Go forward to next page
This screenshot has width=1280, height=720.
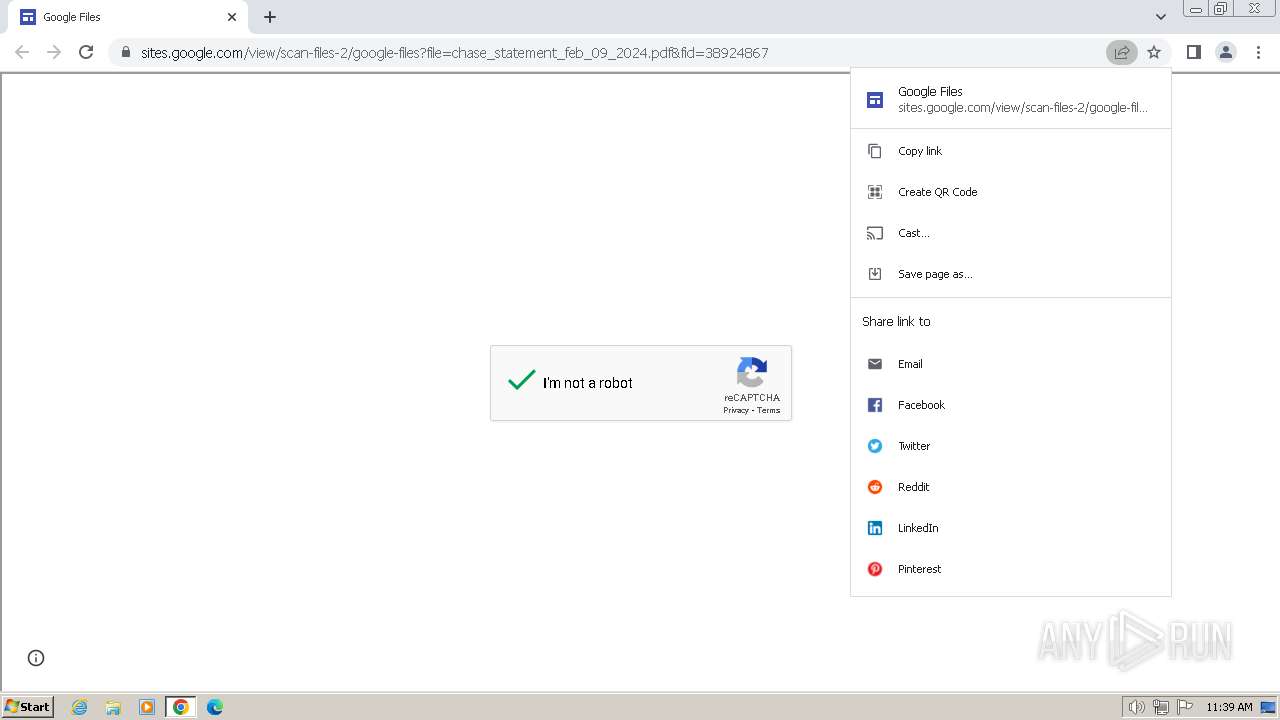point(54,52)
